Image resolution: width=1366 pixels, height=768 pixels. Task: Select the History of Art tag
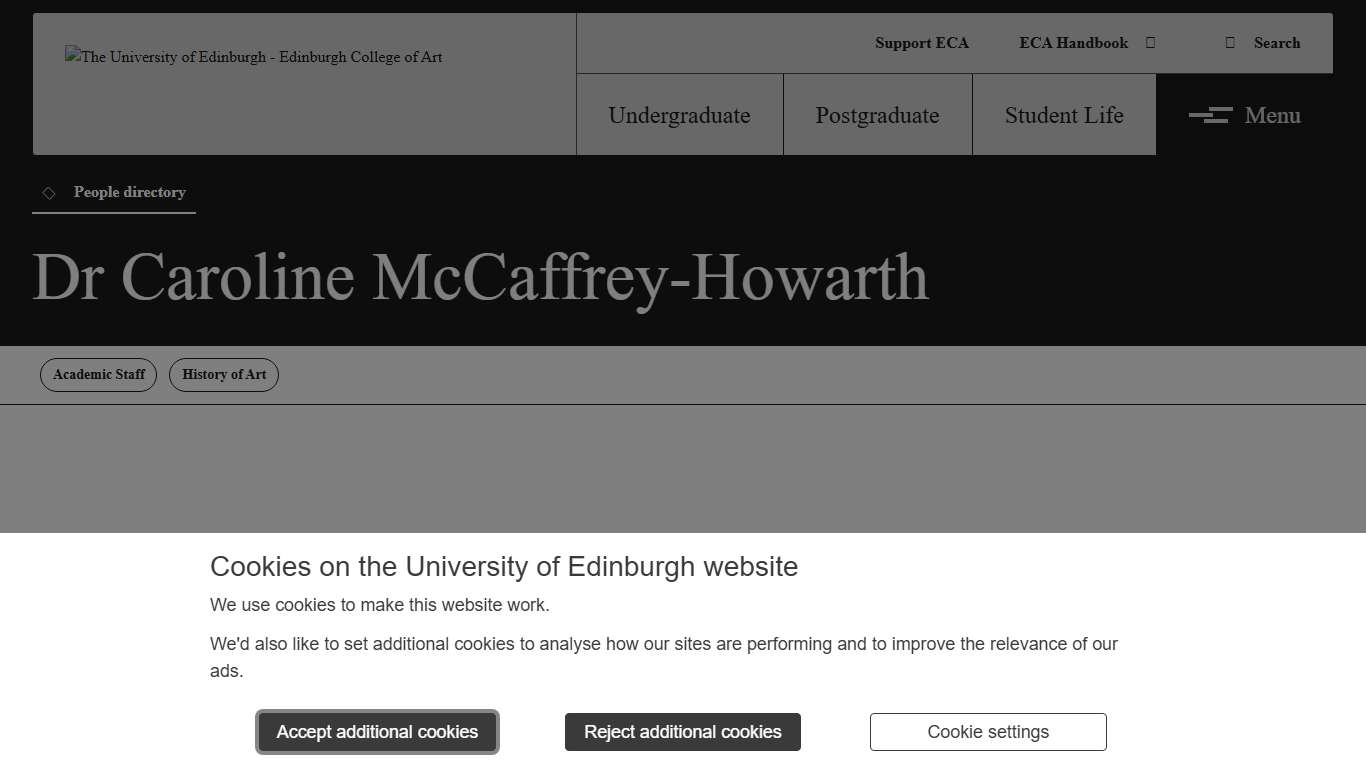(x=223, y=375)
